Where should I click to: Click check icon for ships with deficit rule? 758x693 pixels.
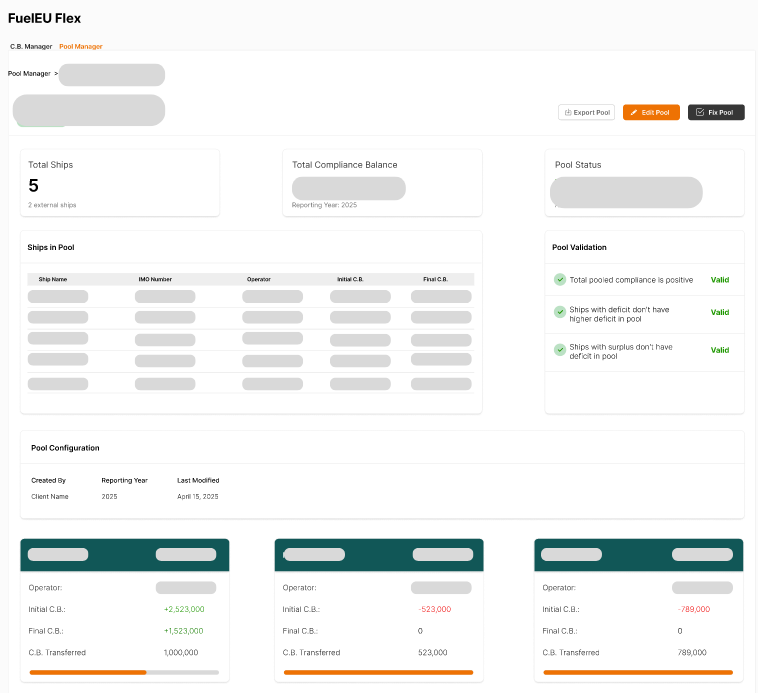[560, 312]
